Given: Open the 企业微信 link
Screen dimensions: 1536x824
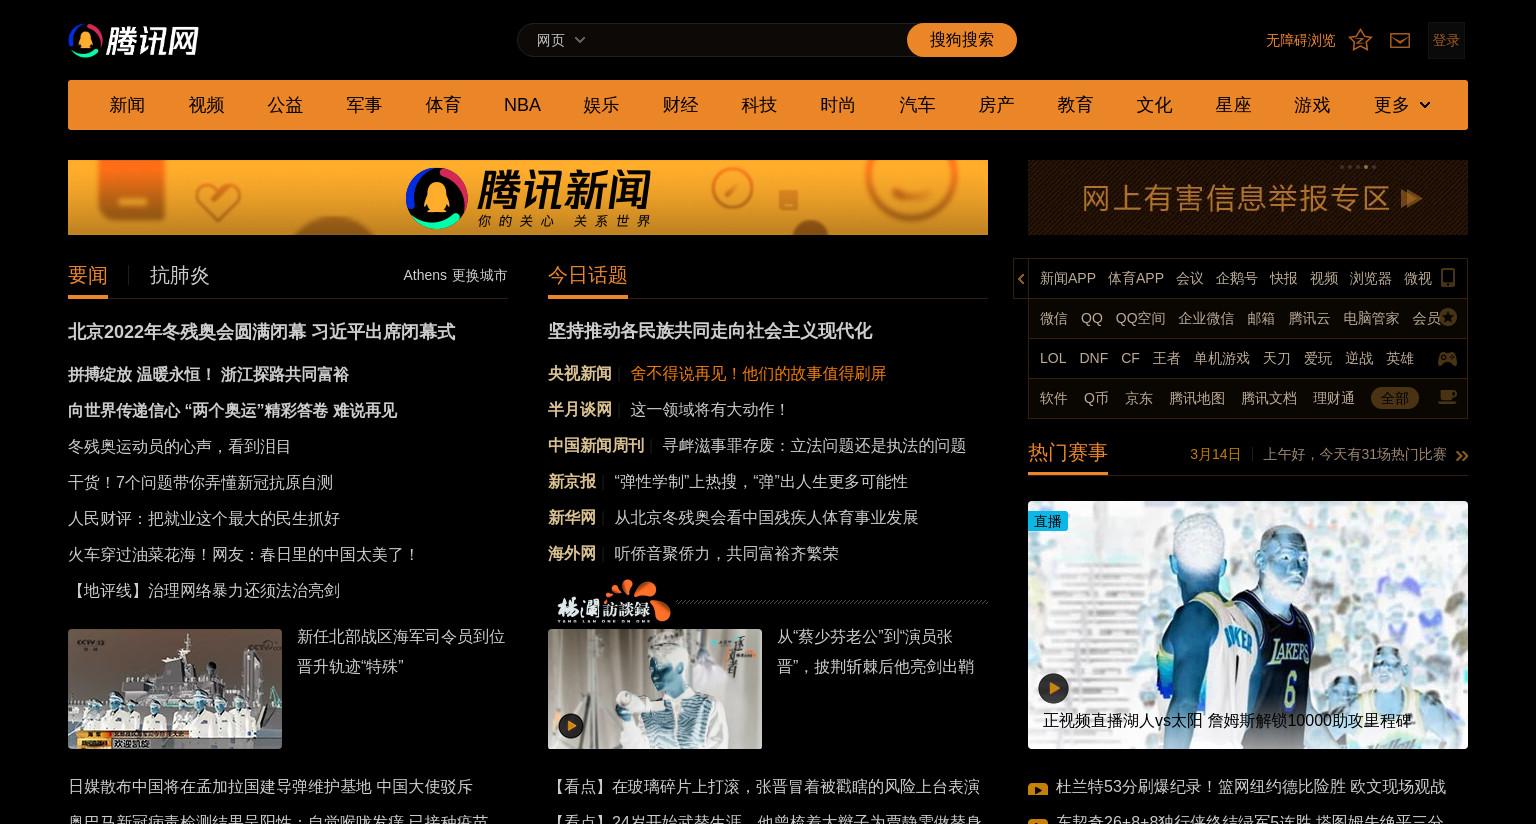Looking at the screenshot, I should pos(1206,318).
